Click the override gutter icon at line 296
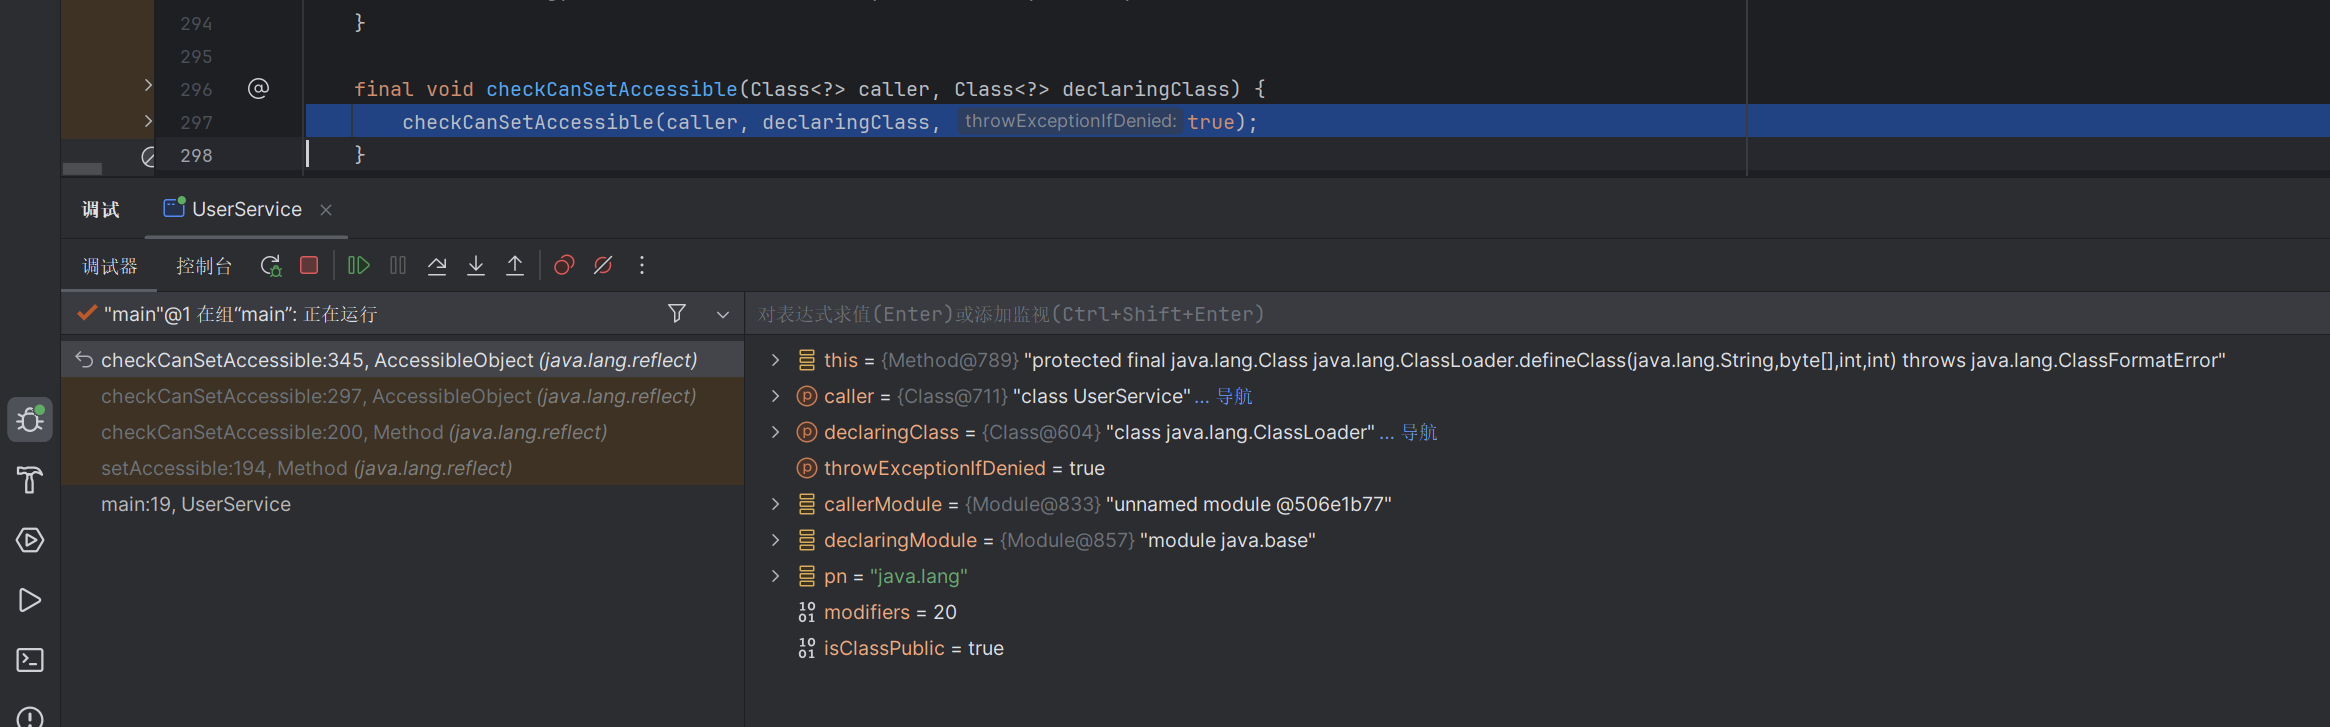Viewport: 2330px width, 727px height. [x=258, y=89]
